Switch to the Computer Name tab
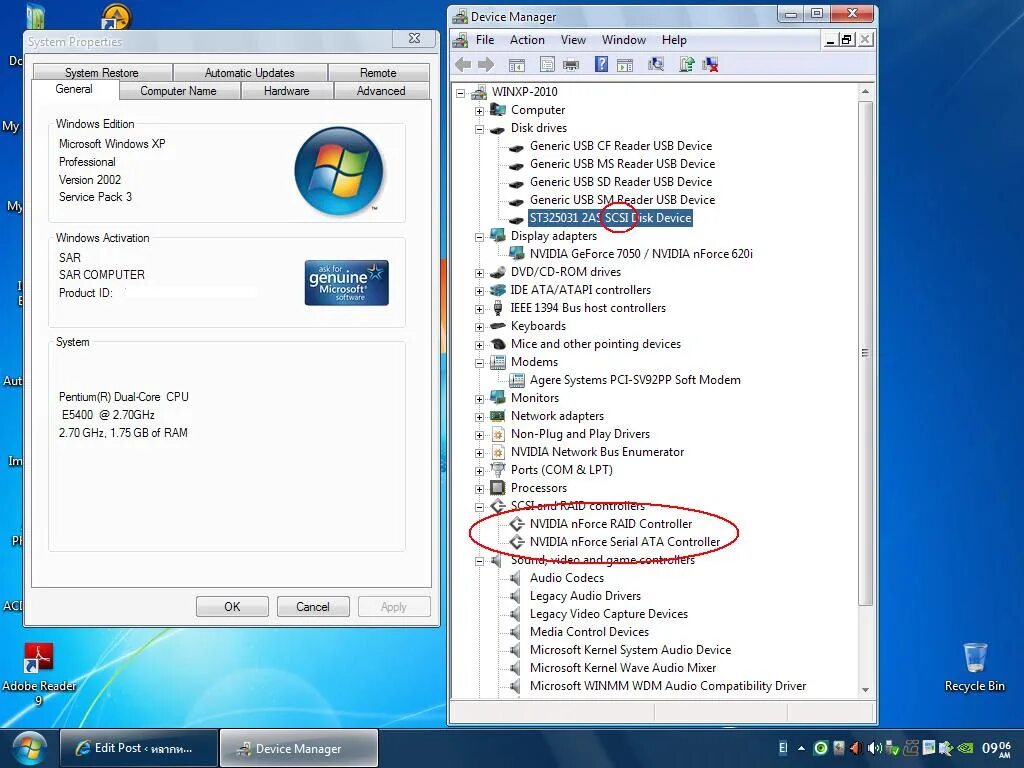This screenshot has height=768, width=1024. tap(178, 91)
